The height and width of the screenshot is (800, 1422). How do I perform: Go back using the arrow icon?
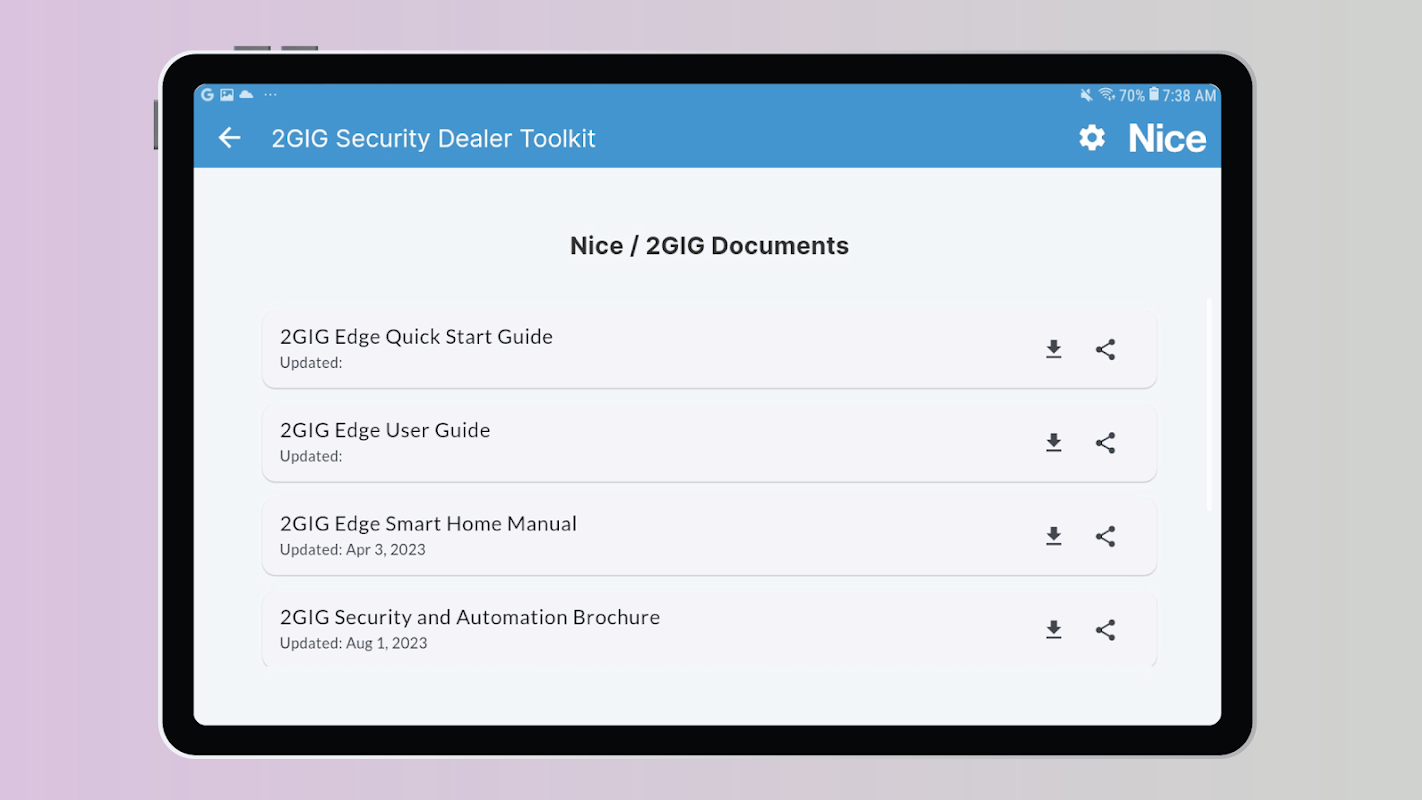(230, 138)
